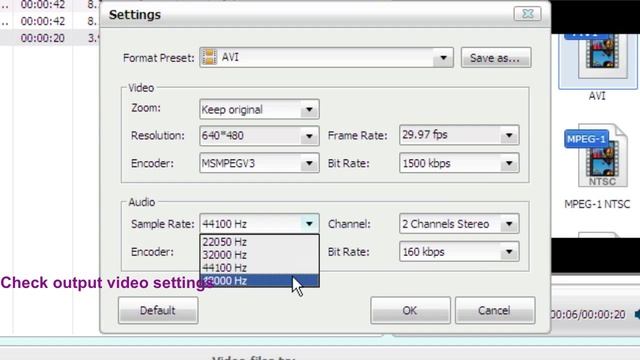Open the audio Bit Rate dropdown showing 160 kbps
Screen dimensions: 640x360
pyautogui.click(x=509, y=252)
